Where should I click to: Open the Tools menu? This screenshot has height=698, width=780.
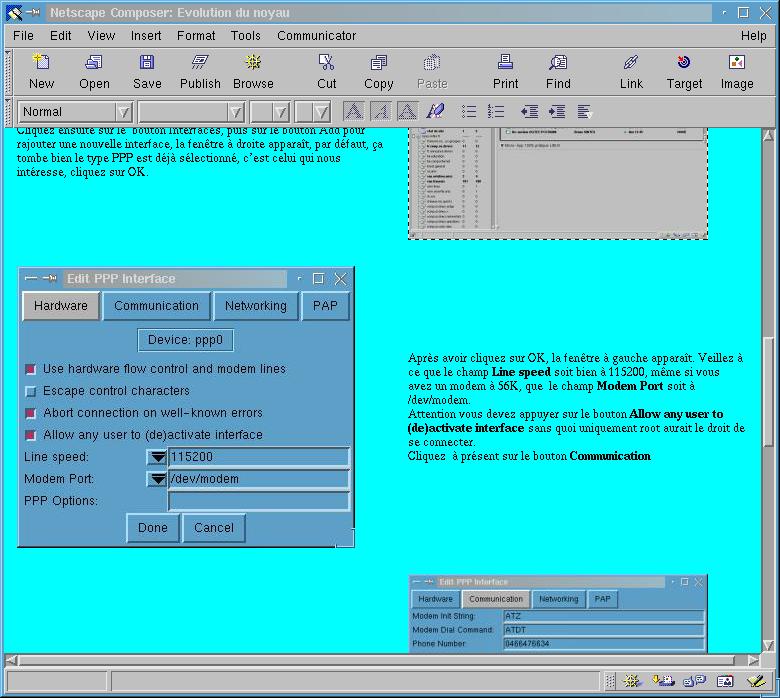[x=245, y=36]
